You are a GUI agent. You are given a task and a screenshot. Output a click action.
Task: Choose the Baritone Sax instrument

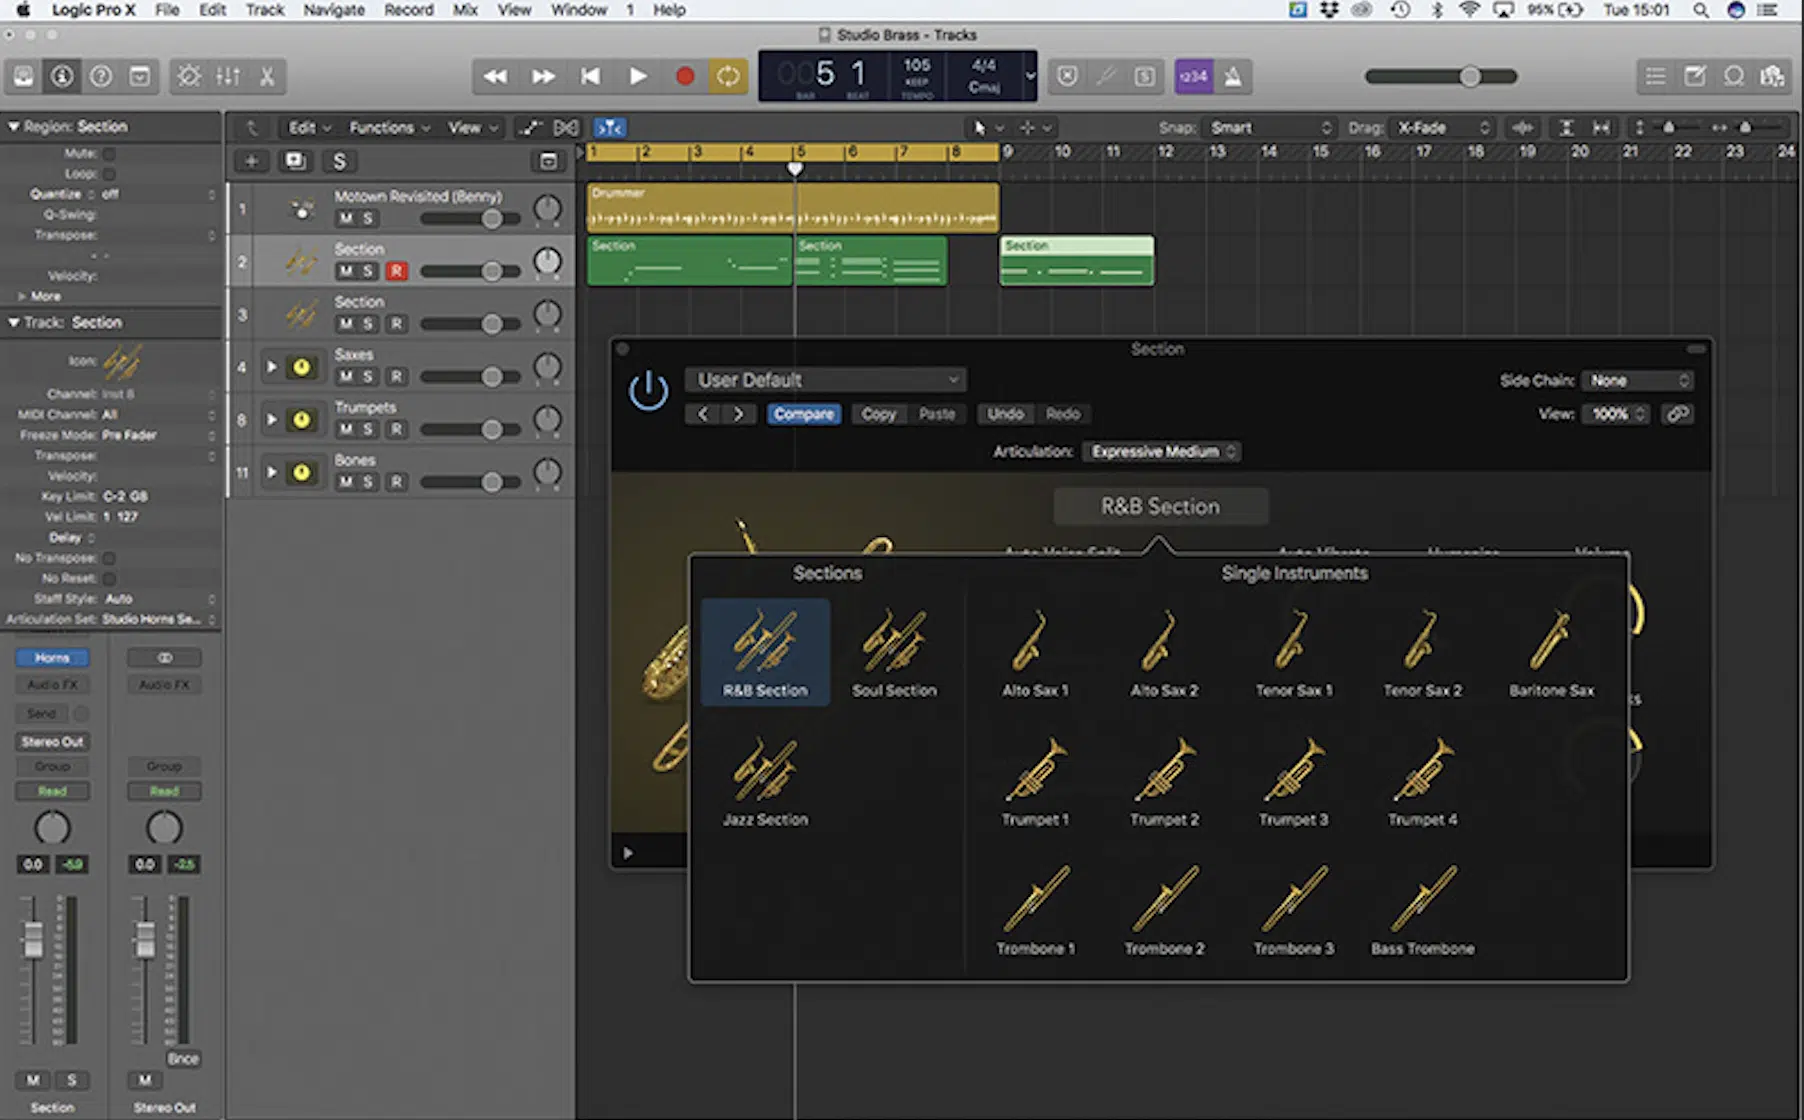click(x=1551, y=652)
